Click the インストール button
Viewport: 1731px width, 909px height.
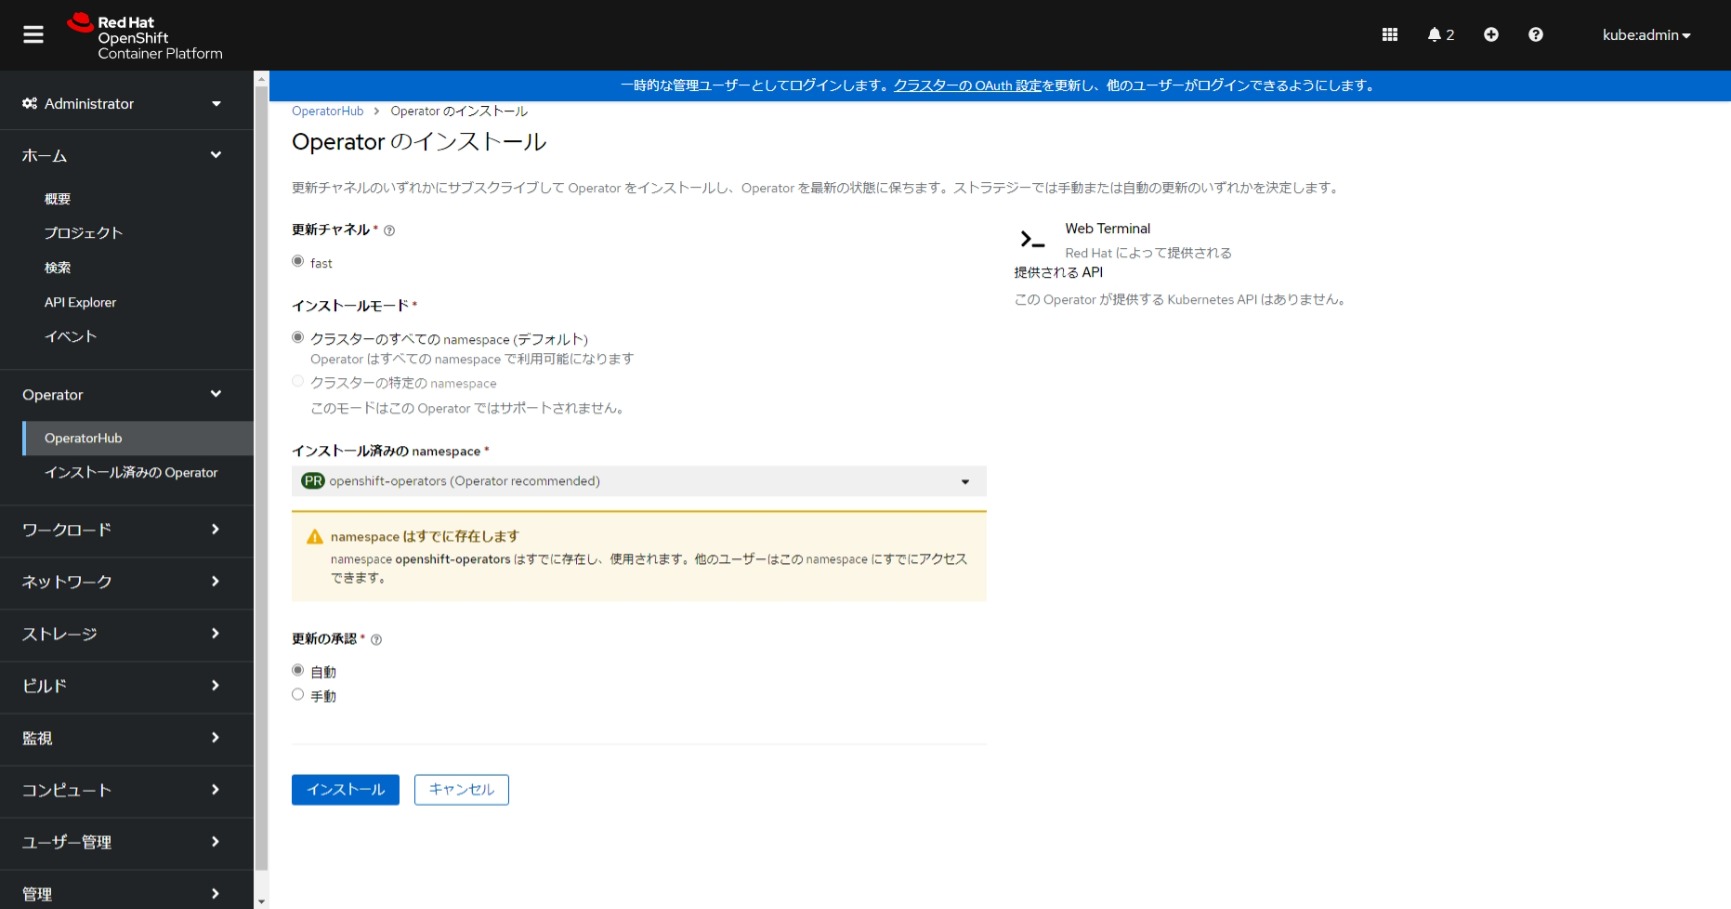click(x=344, y=789)
